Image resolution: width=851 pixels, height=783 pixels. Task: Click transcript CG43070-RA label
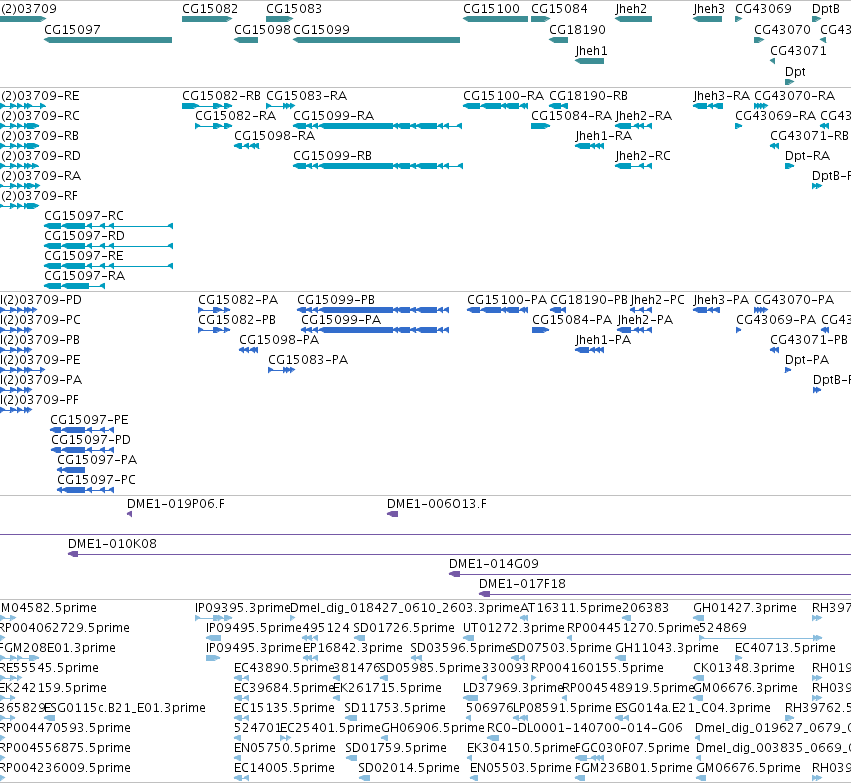click(x=794, y=96)
